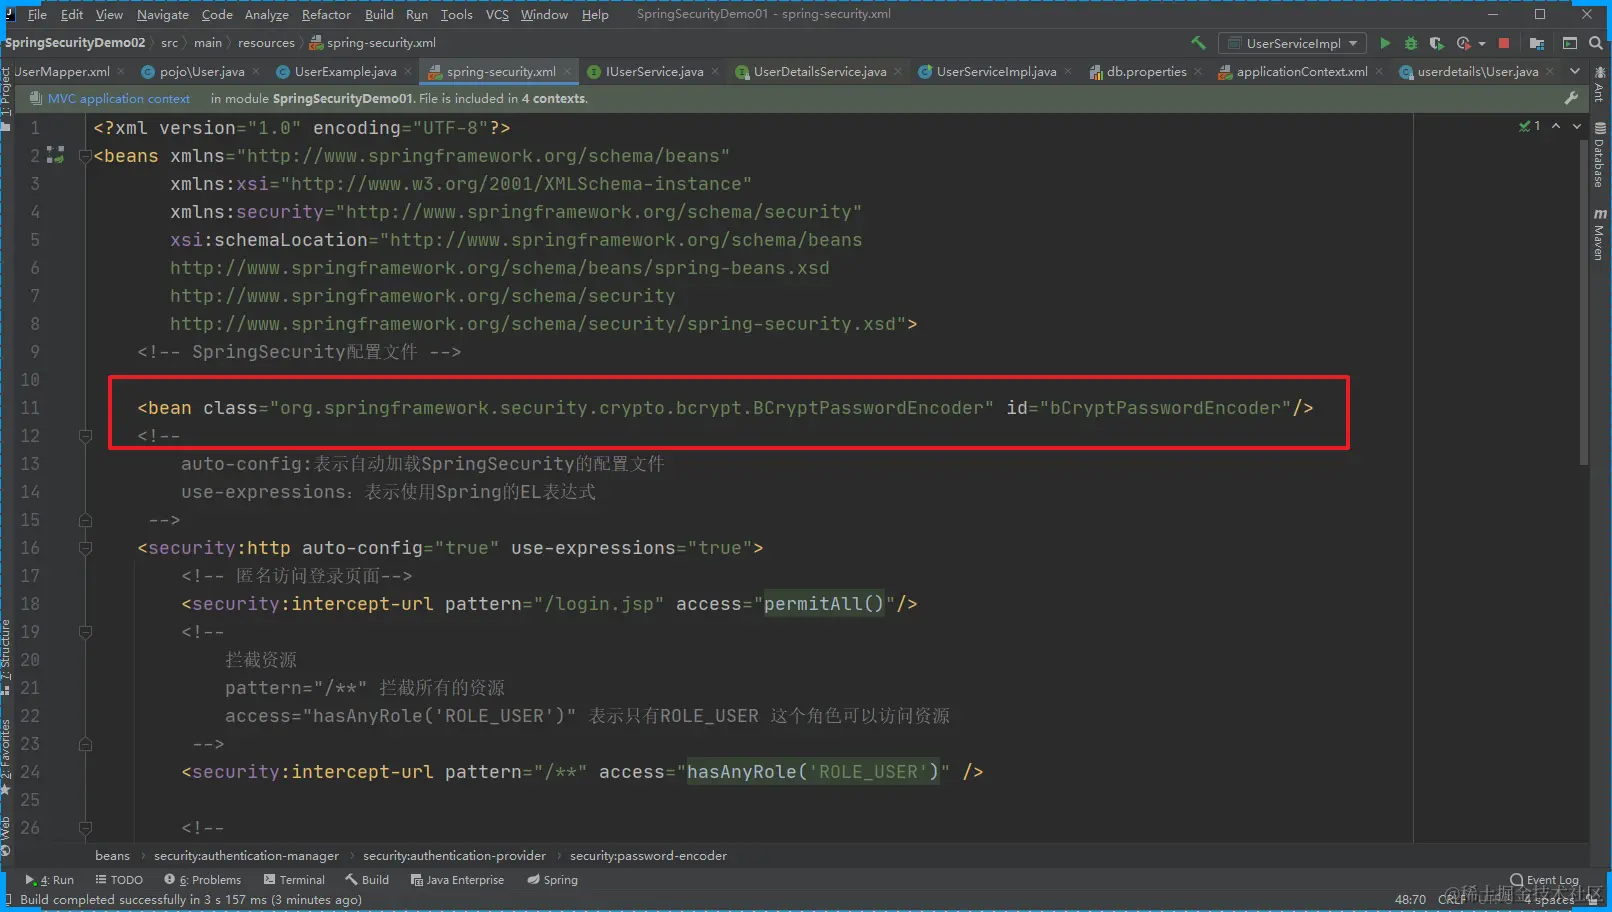Viewport: 1612px width, 912px height.
Task: Open the Refactor menu
Action: [326, 14]
